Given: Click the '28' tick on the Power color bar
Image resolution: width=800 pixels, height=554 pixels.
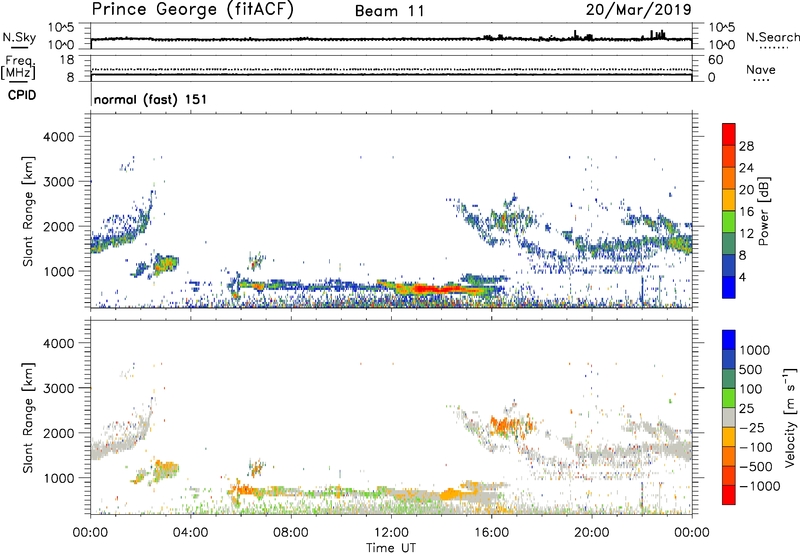Looking at the screenshot, I should (746, 146).
